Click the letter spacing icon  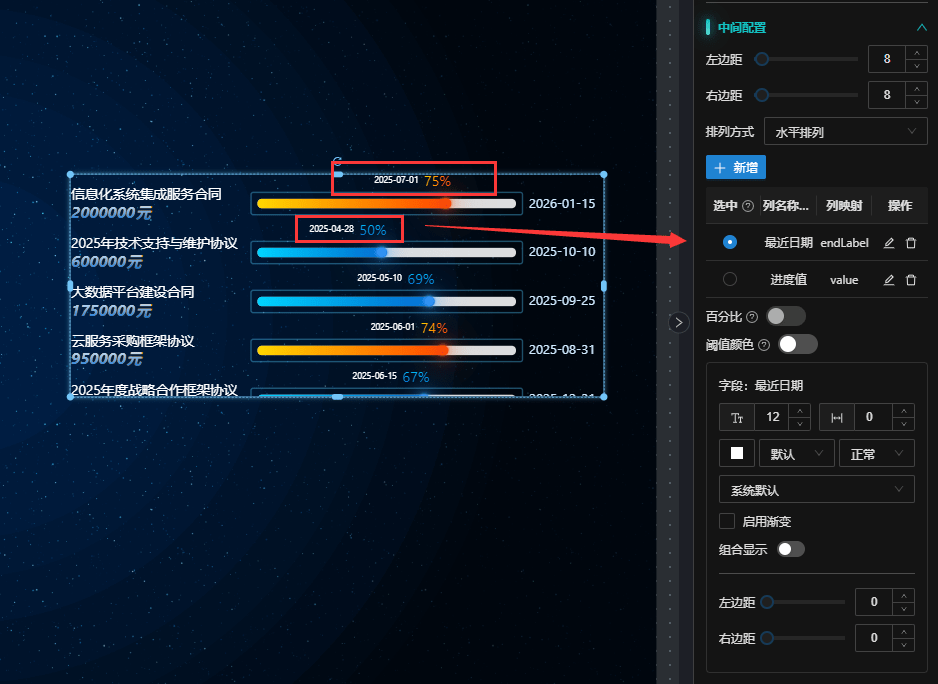click(837, 417)
